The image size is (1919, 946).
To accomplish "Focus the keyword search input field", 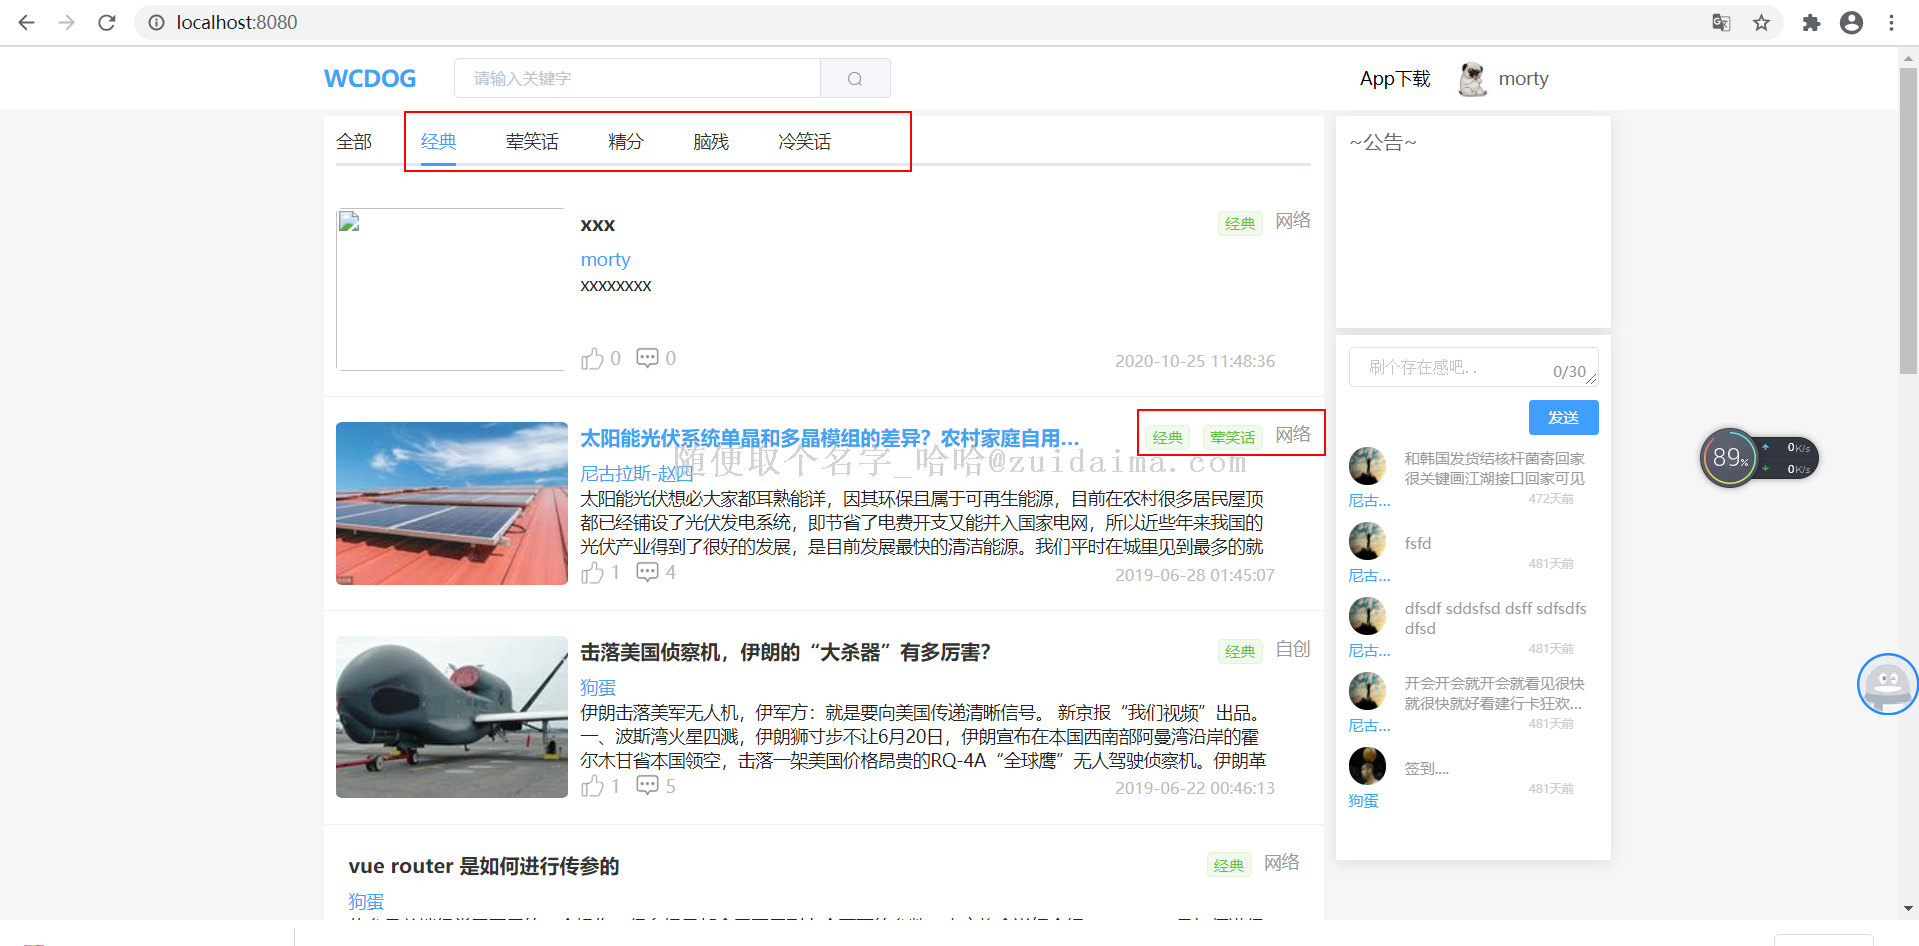I will click(637, 78).
